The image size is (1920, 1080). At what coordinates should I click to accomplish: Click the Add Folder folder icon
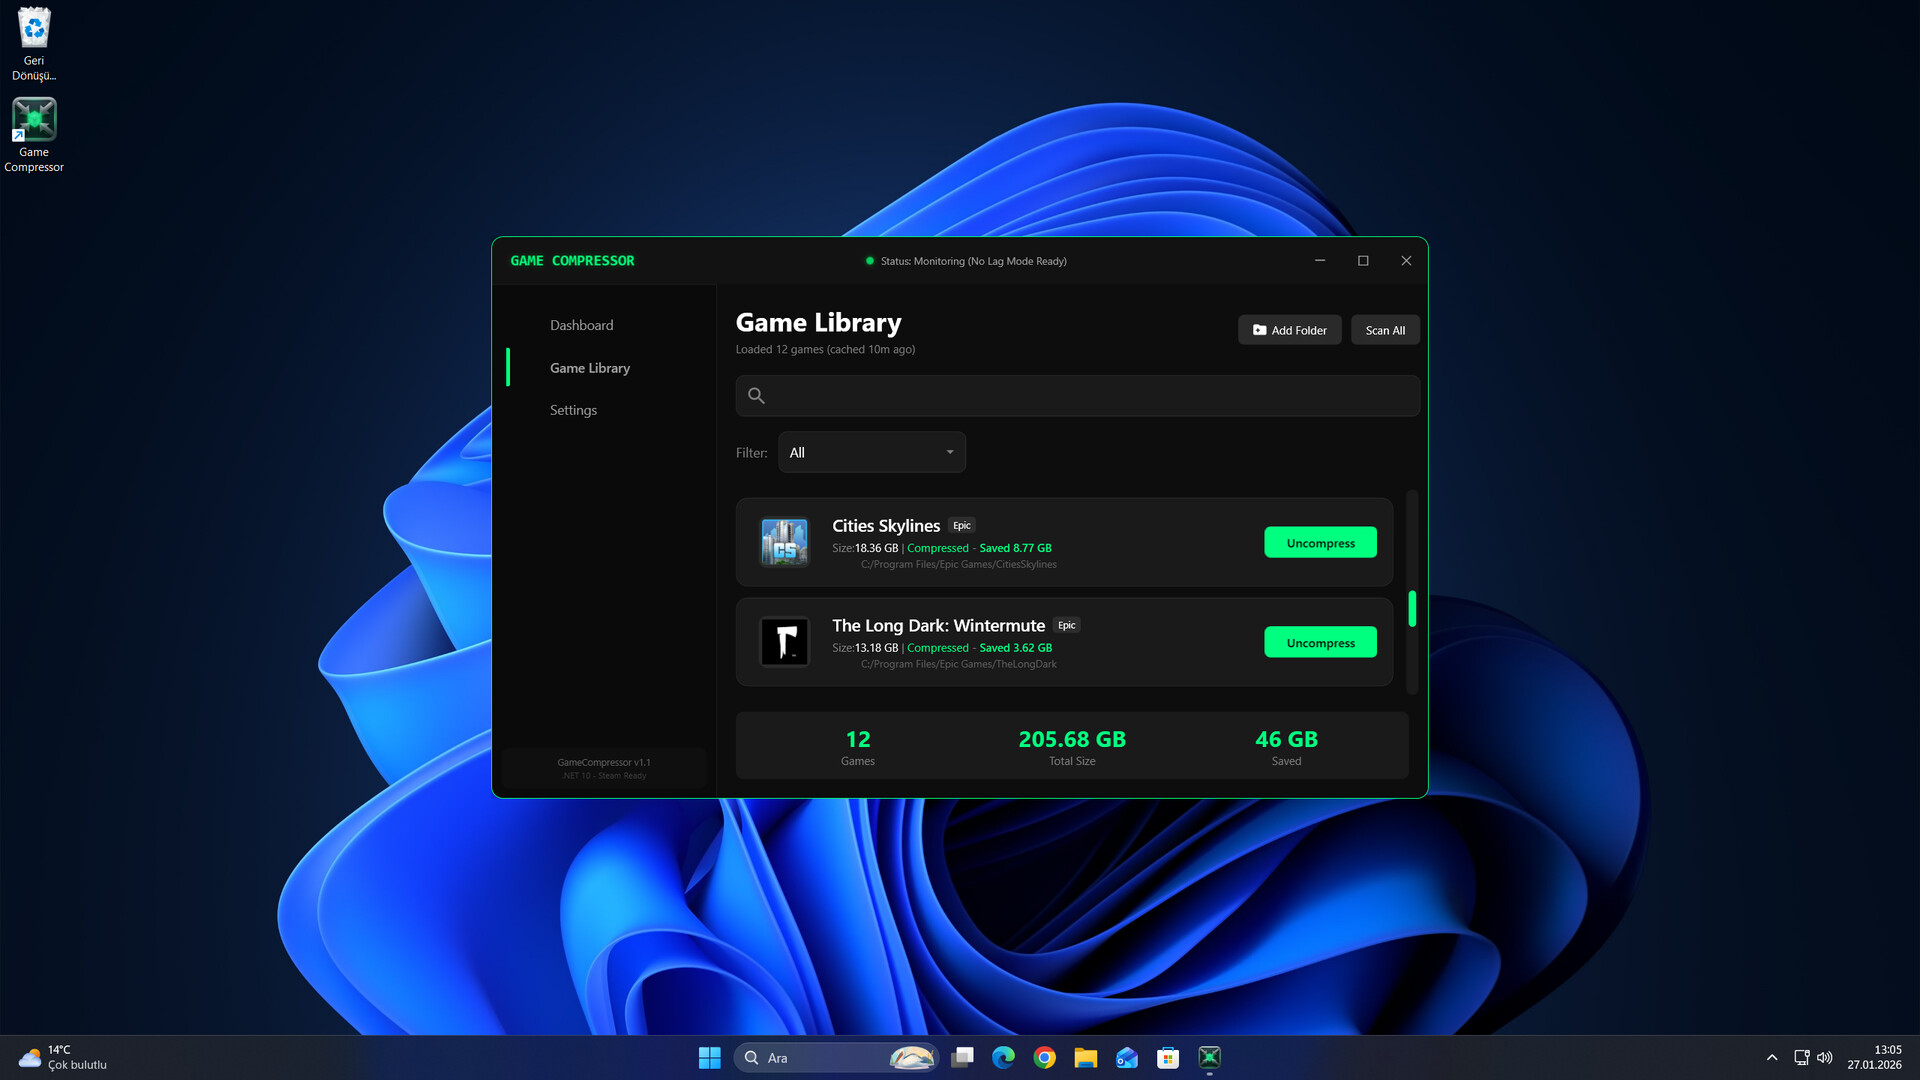pos(1259,329)
